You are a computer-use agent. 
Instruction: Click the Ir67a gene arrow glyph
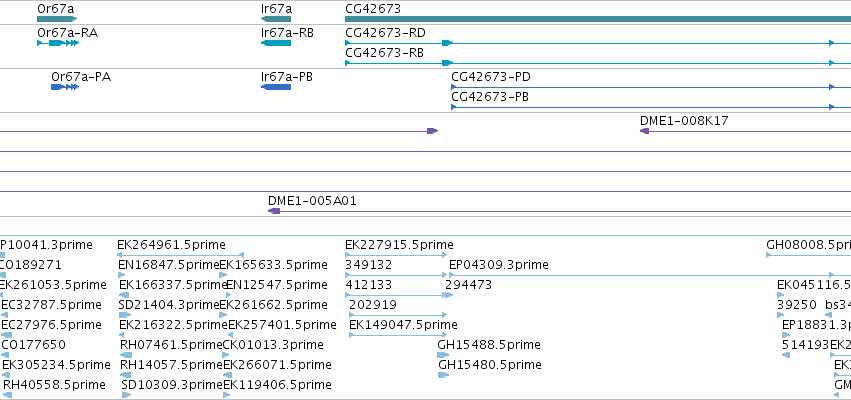[276, 19]
